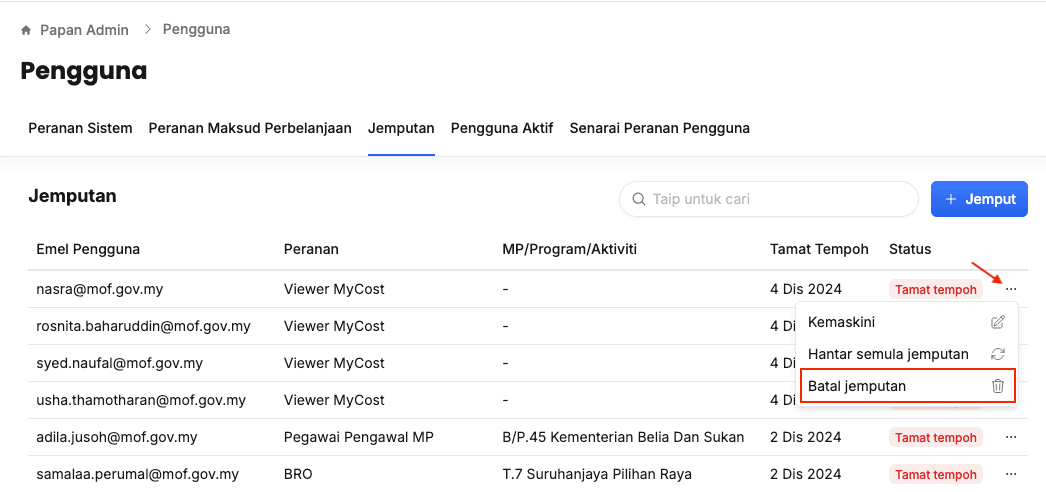This screenshot has height=492, width=1046.
Task: Click the refresh icon for resend invitation
Action: 997,354
